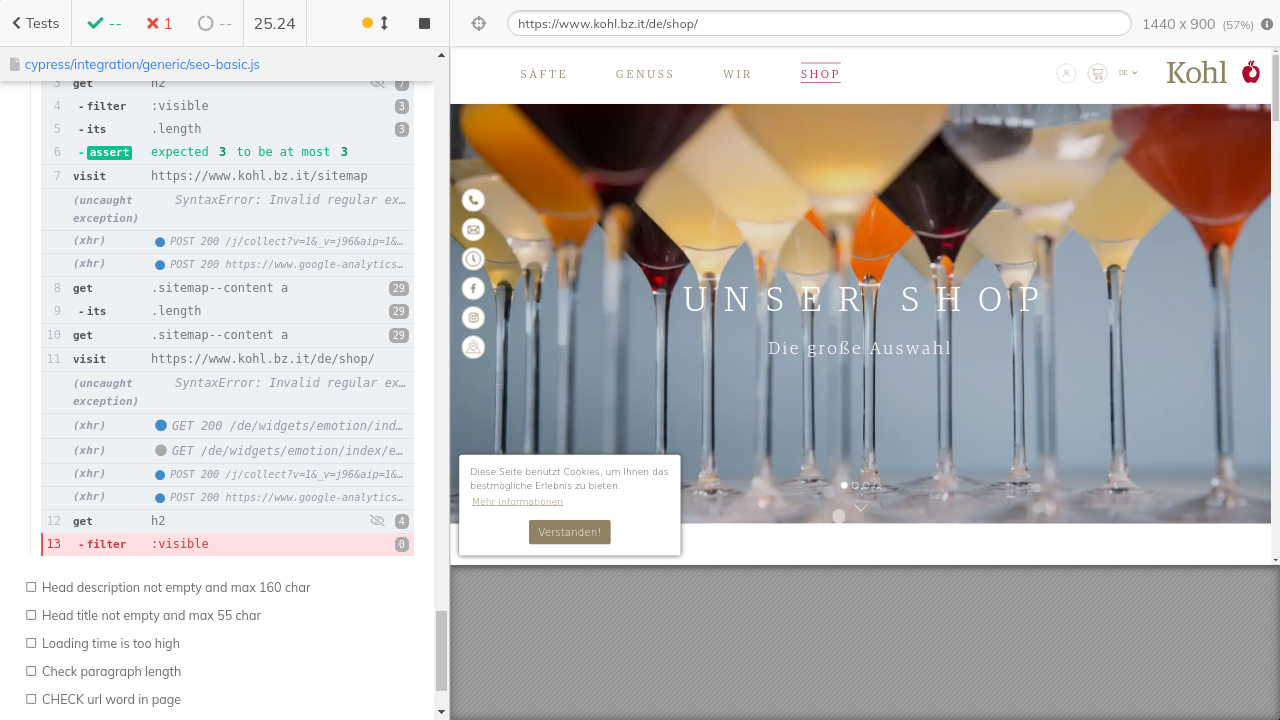Viewport: 1280px width, 720px height.
Task: Open the seo-basic.js spec file link
Action: [142, 64]
